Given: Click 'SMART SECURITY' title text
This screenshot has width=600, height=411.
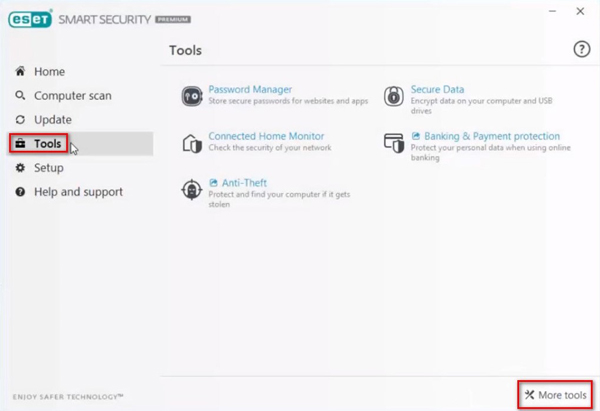Looking at the screenshot, I should click(104, 20).
